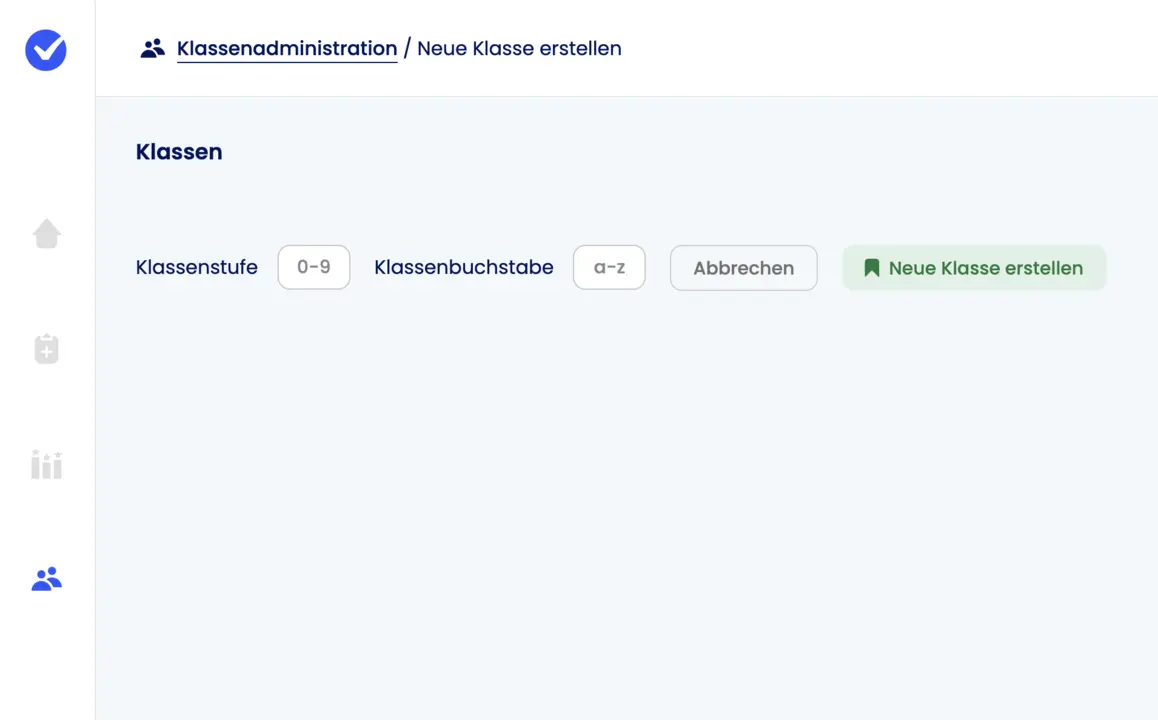This screenshot has width=1158, height=720.
Task: Submit with green 'Neue Klasse erstellen' button
Action: tap(974, 268)
